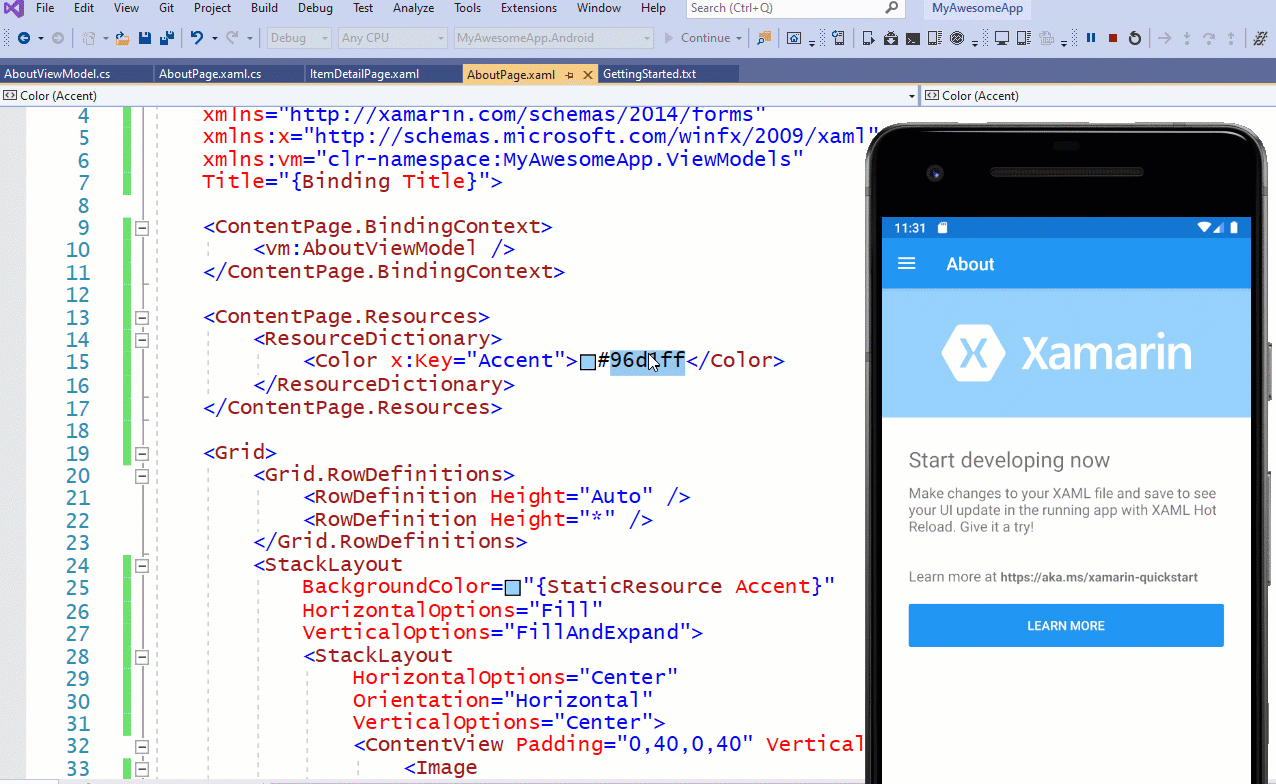This screenshot has height=784, width=1276.
Task: Click the Xamarin logo banner in the emulator
Action: pyautogui.click(x=1066, y=353)
